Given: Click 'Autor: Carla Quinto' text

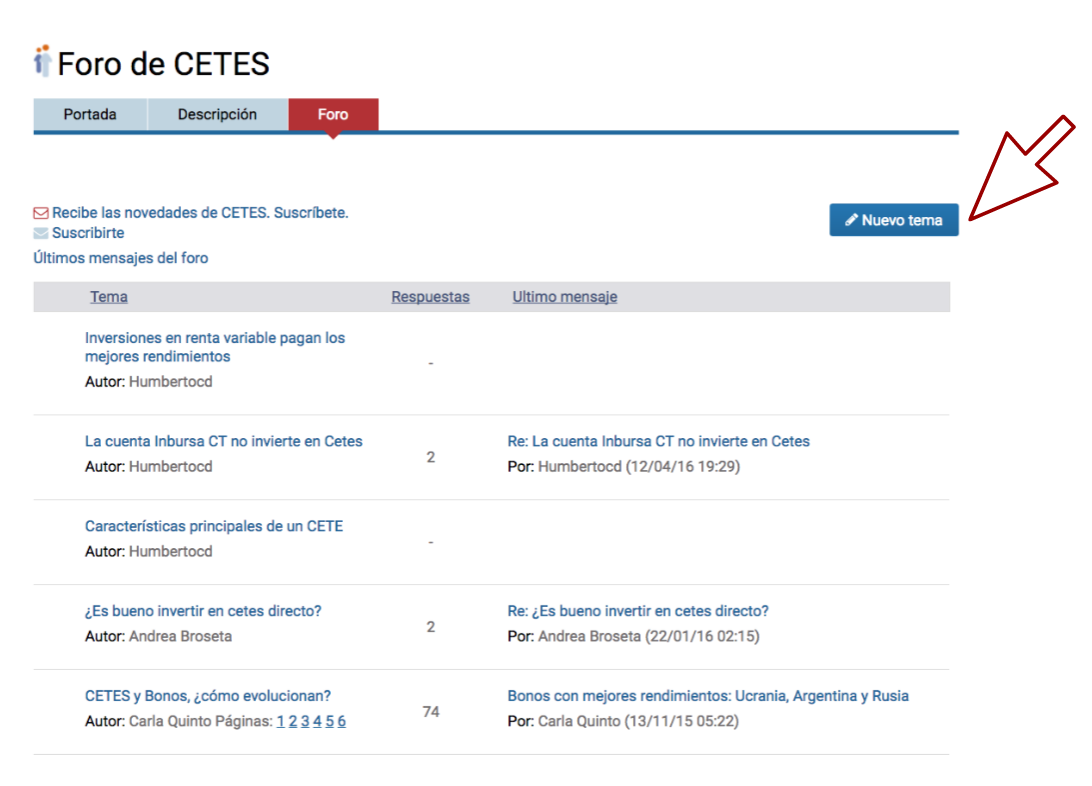Looking at the screenshot, I should 148,721.
